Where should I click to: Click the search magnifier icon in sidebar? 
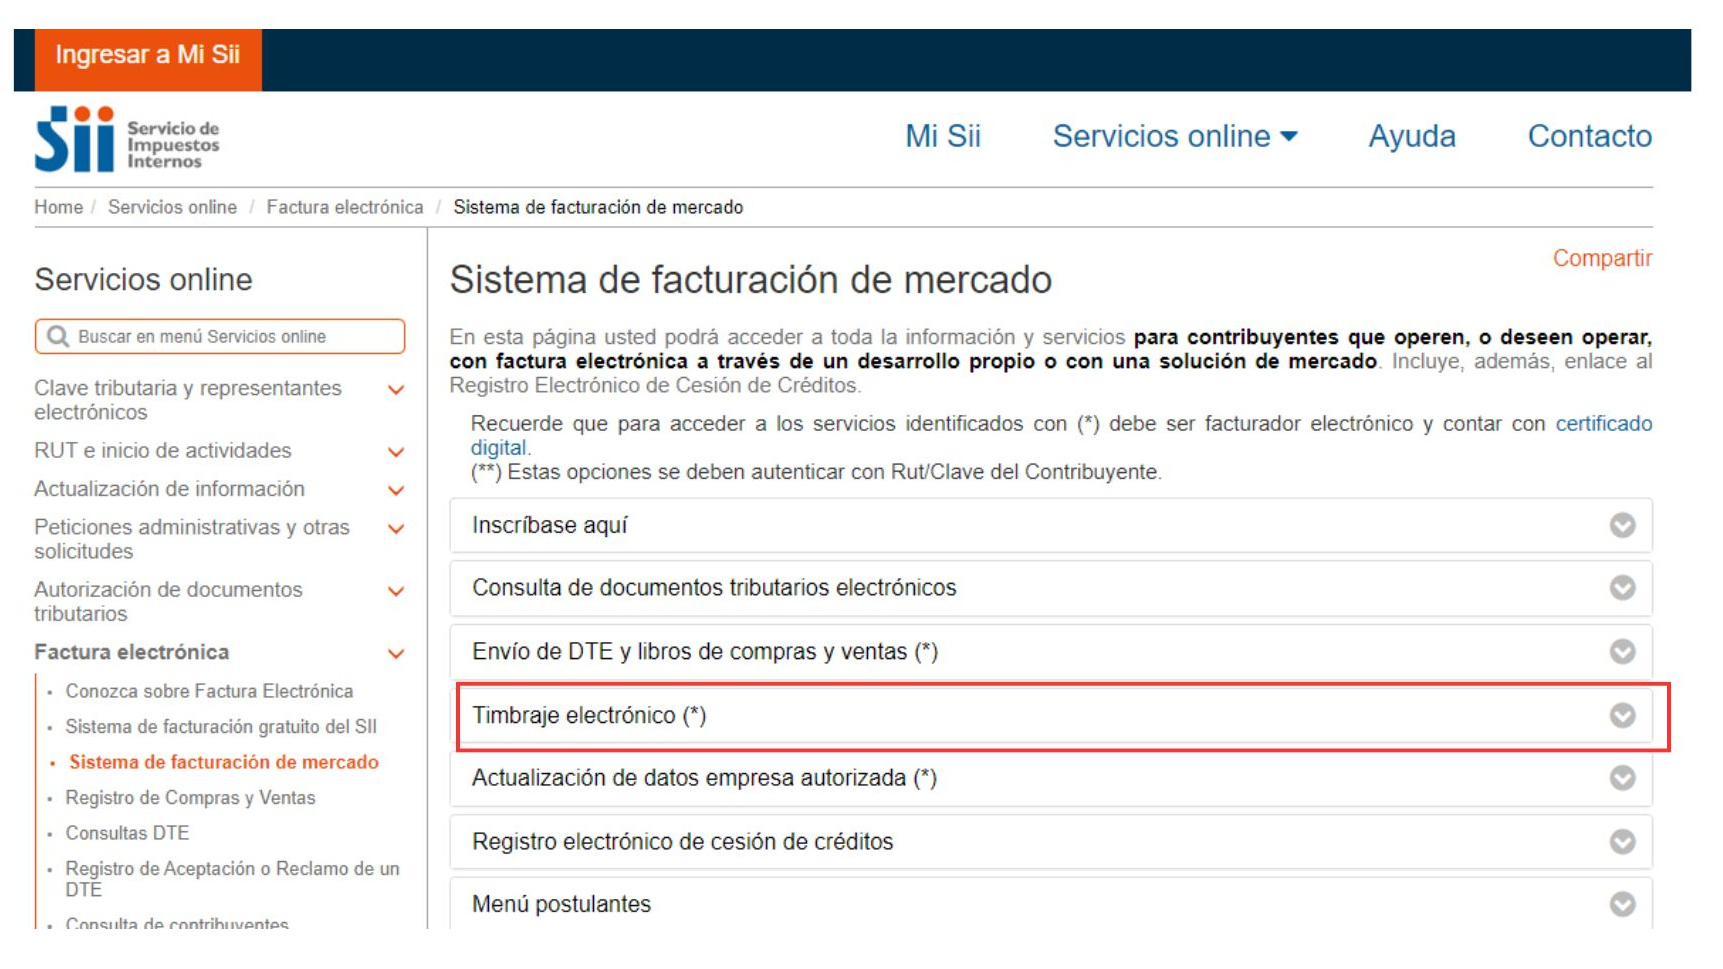pos(58,337)
